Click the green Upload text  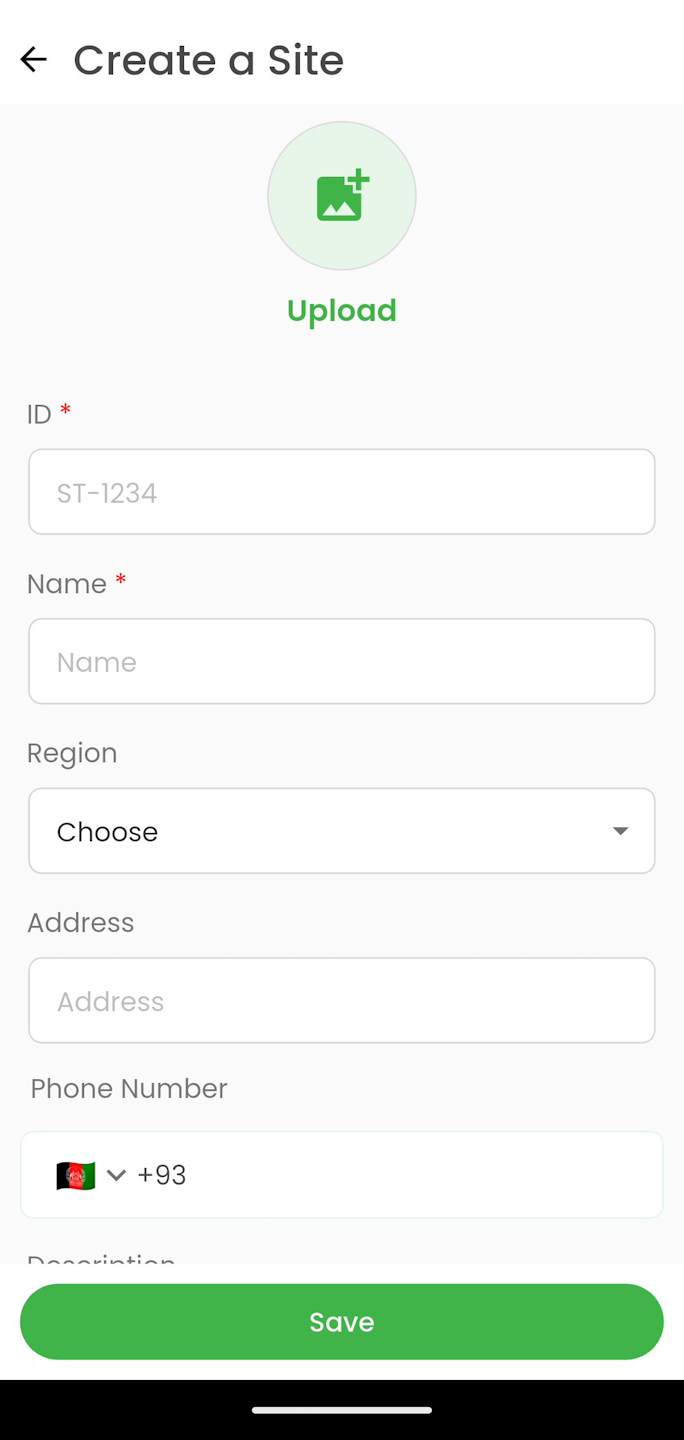tap(342, 311)
